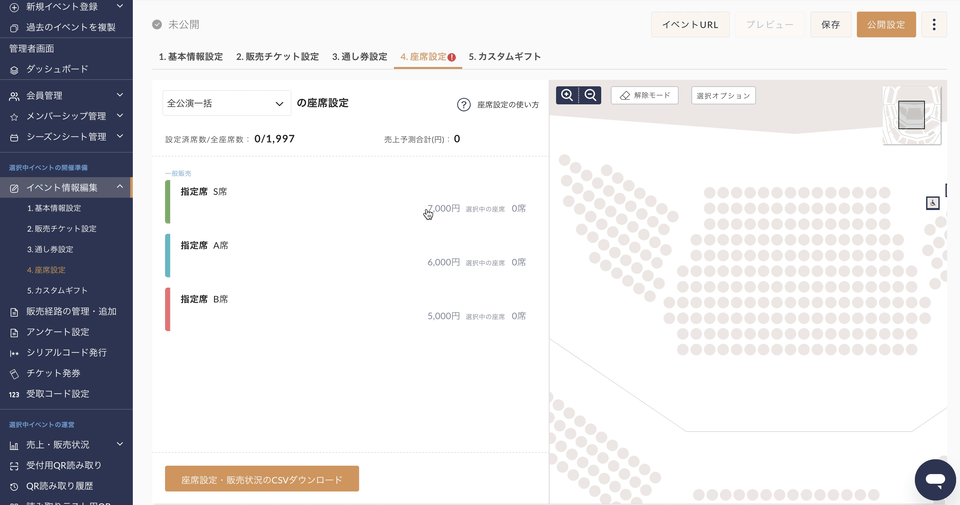
Task: Click the seat settings help question icon
Action: point(464,105)
